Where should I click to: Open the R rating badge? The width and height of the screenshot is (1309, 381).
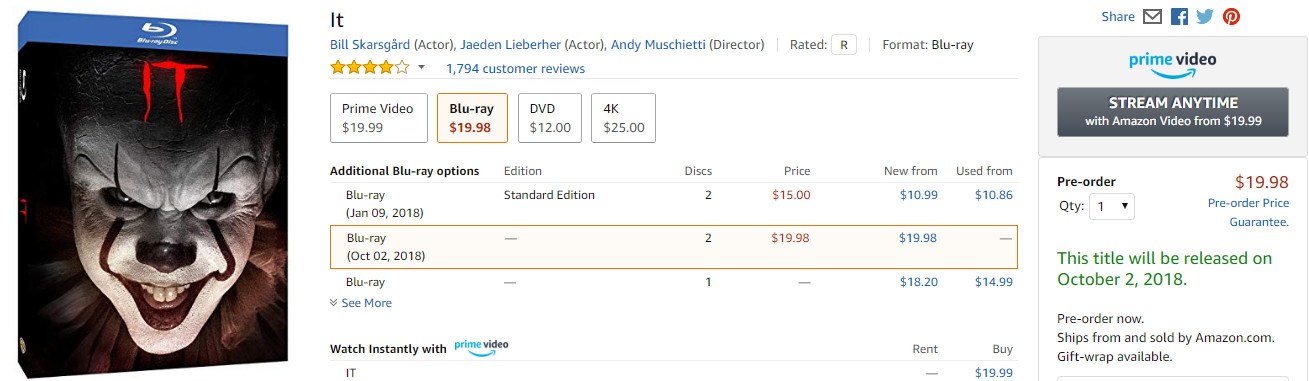pyautogui.click(x=844, y=45)
